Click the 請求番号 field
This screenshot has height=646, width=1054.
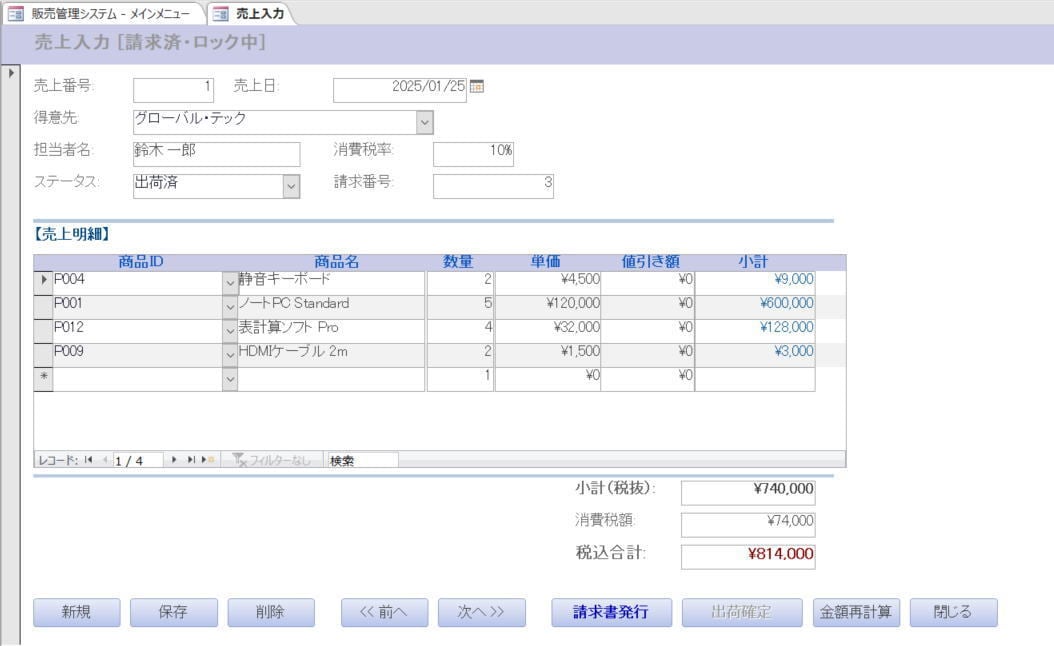(x=493, y=186)
